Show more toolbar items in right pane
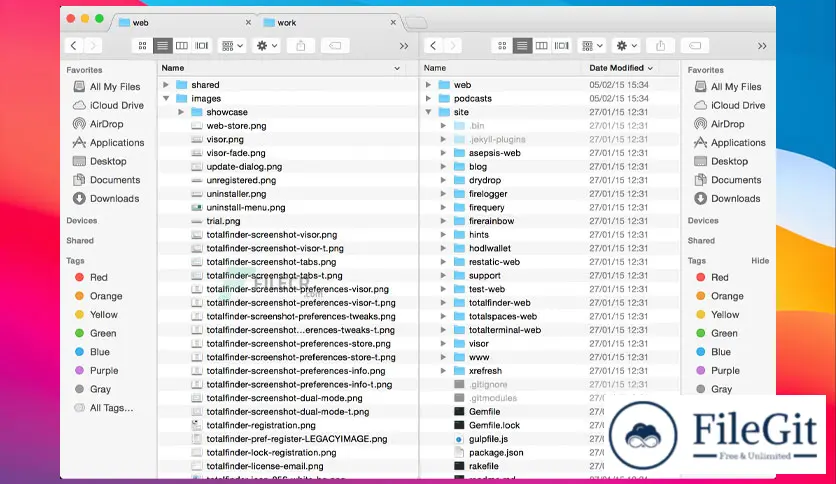Screen dimensions: 836x484 coord(762,46)
